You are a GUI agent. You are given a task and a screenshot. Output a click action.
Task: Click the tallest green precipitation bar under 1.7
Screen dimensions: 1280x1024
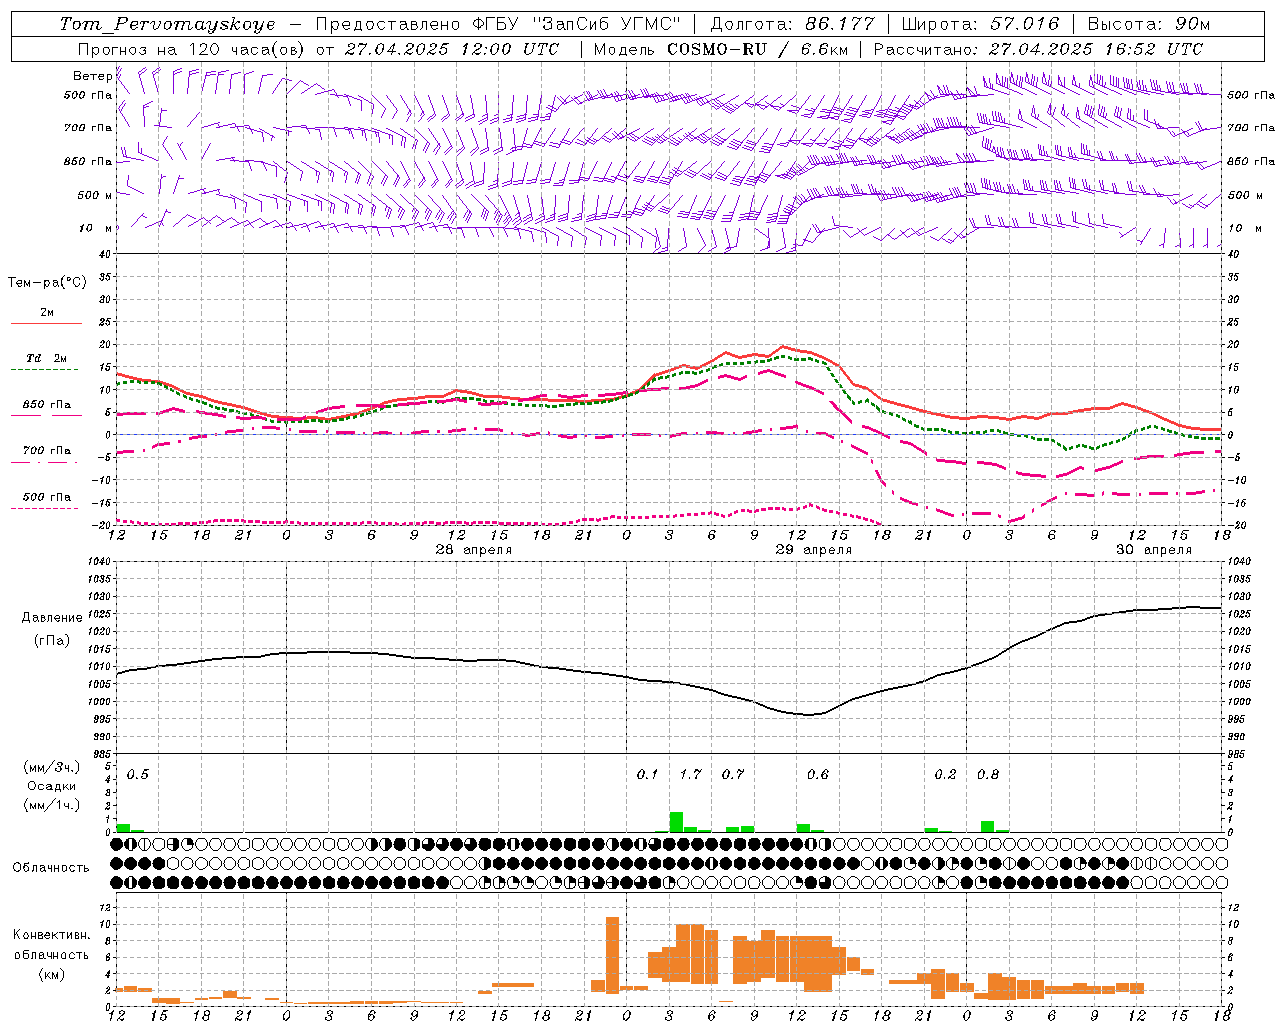coord(676,822)
